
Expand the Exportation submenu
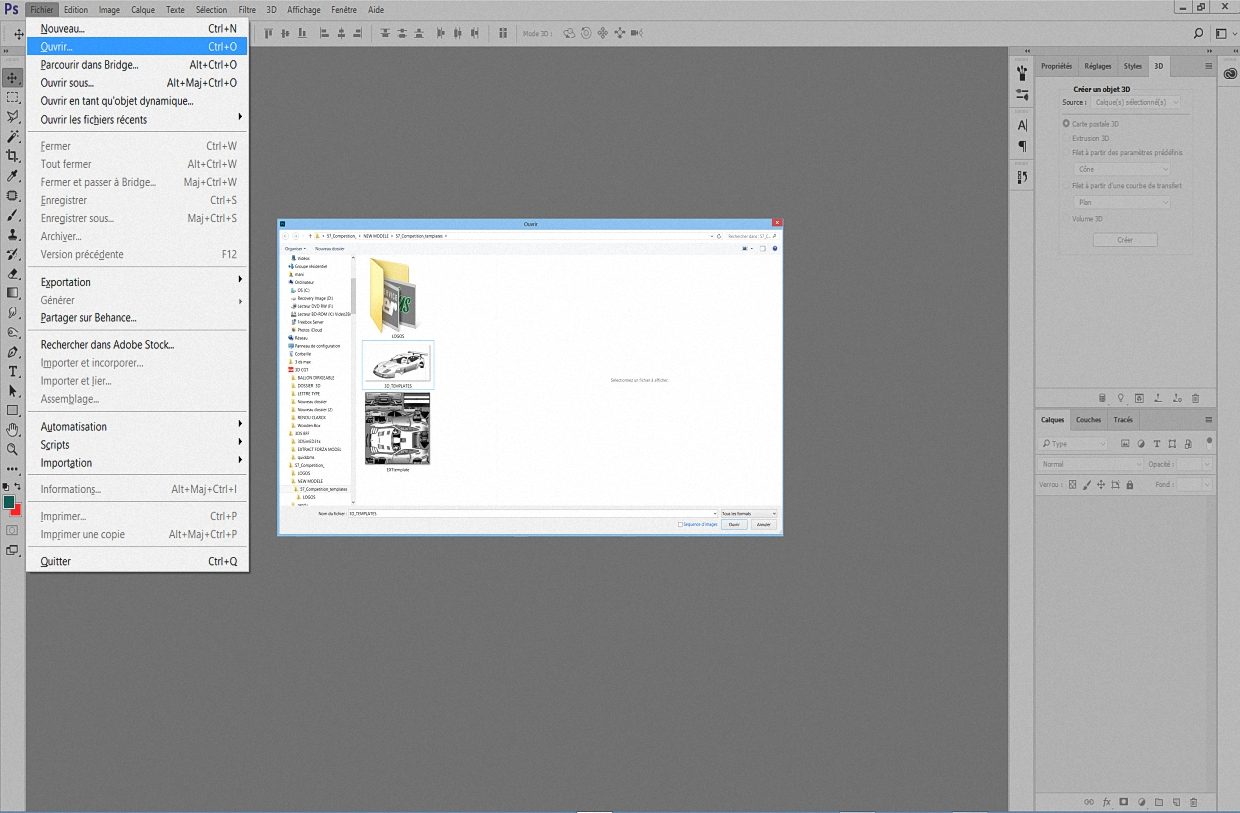[x=137, y=282]
